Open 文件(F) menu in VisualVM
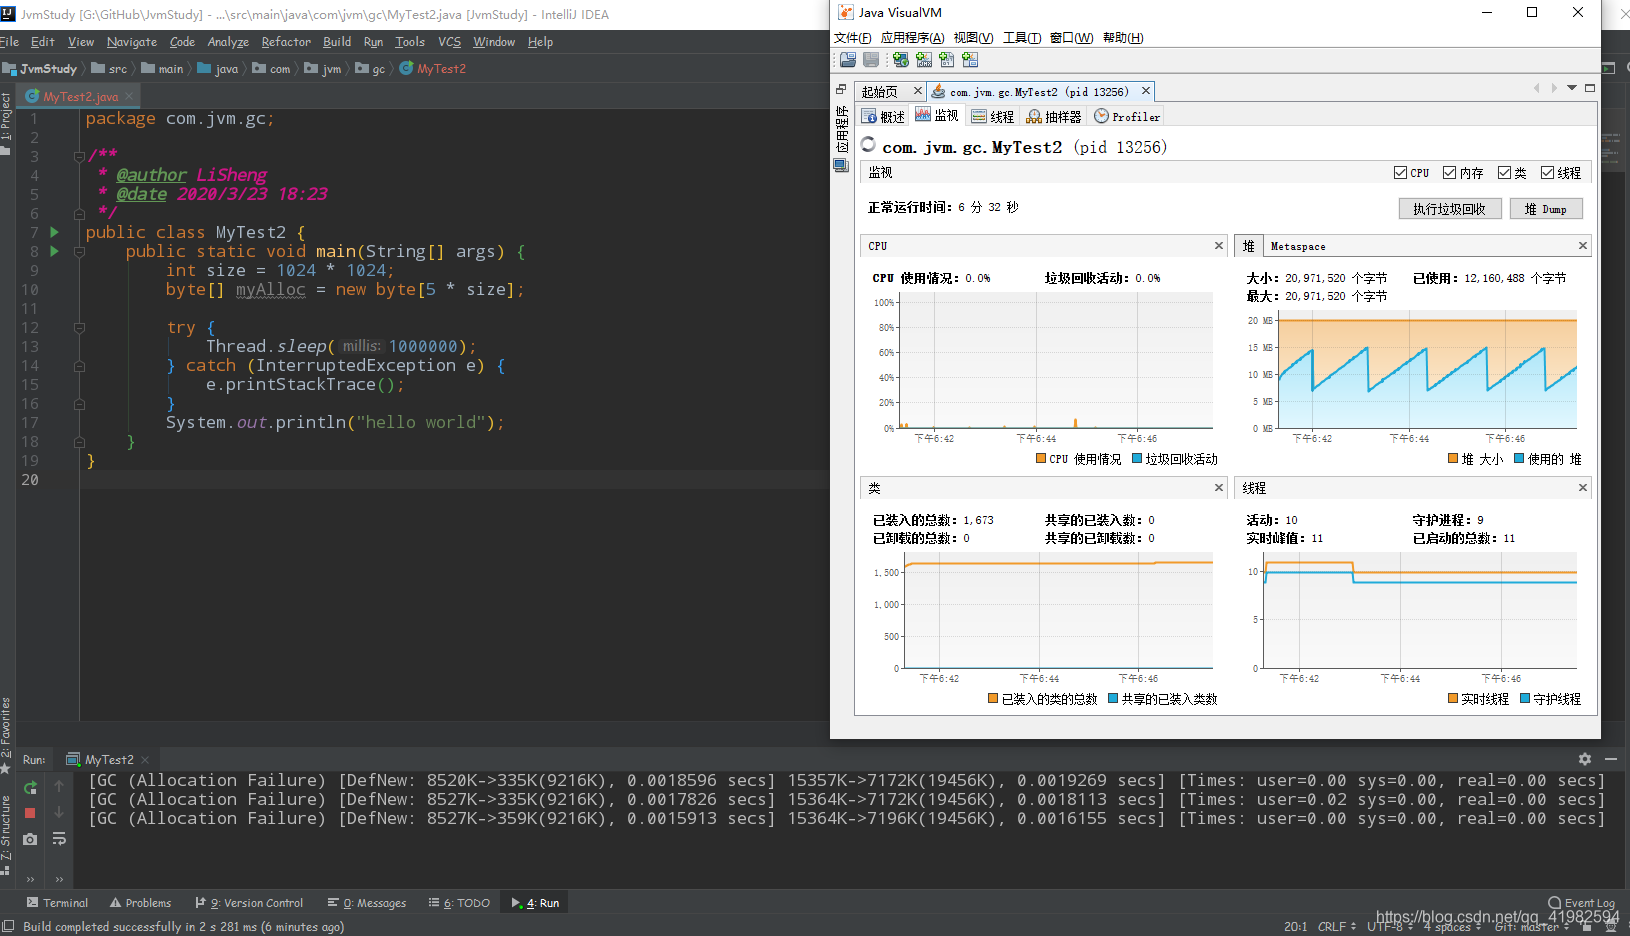This screenshot has width=1630, height=936. click(x=852, y=38)
